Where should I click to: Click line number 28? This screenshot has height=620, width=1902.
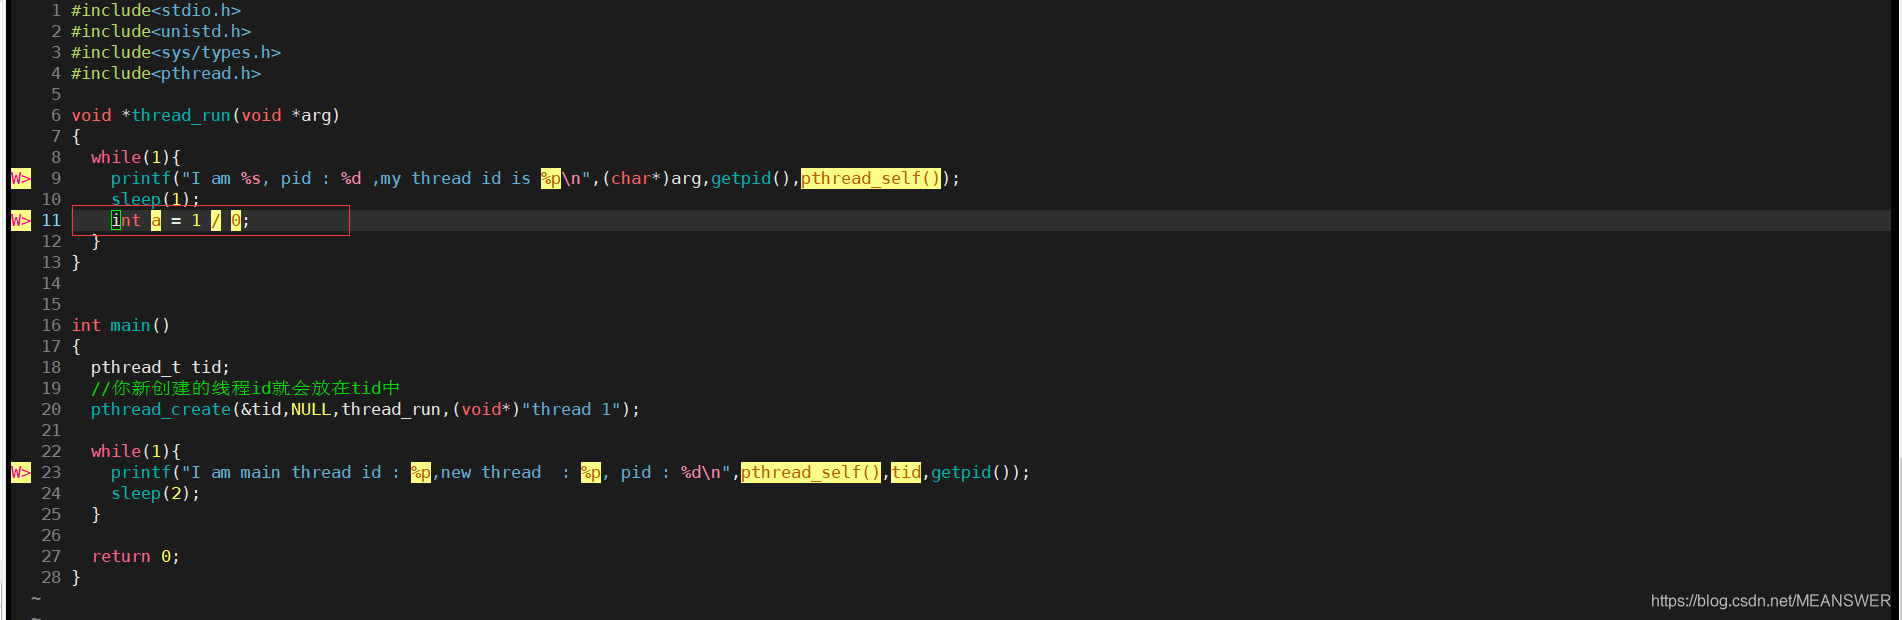(51, 577)
